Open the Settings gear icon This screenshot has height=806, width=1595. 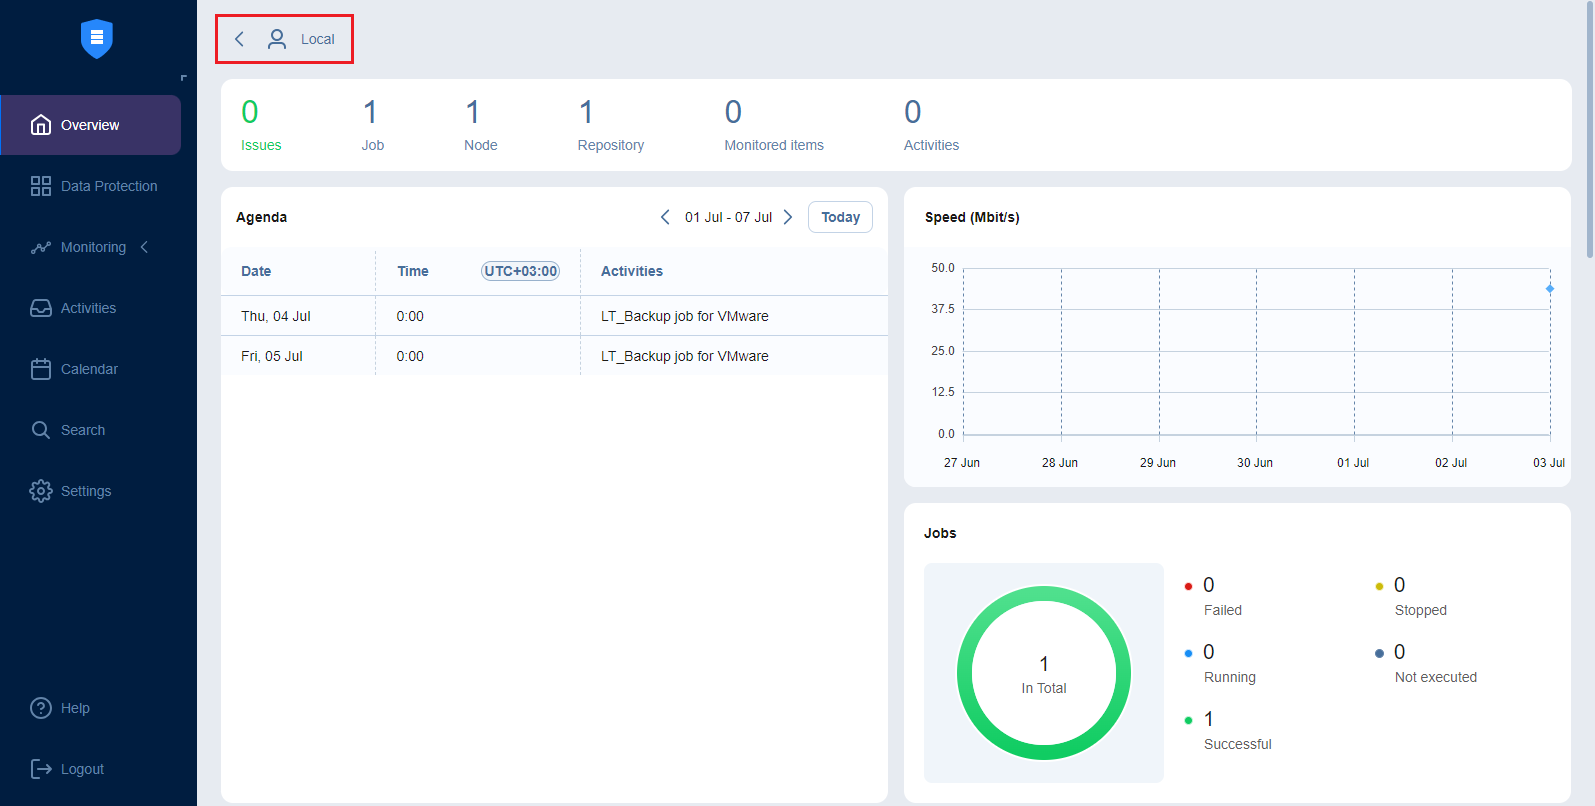click(x=41, y=491)
